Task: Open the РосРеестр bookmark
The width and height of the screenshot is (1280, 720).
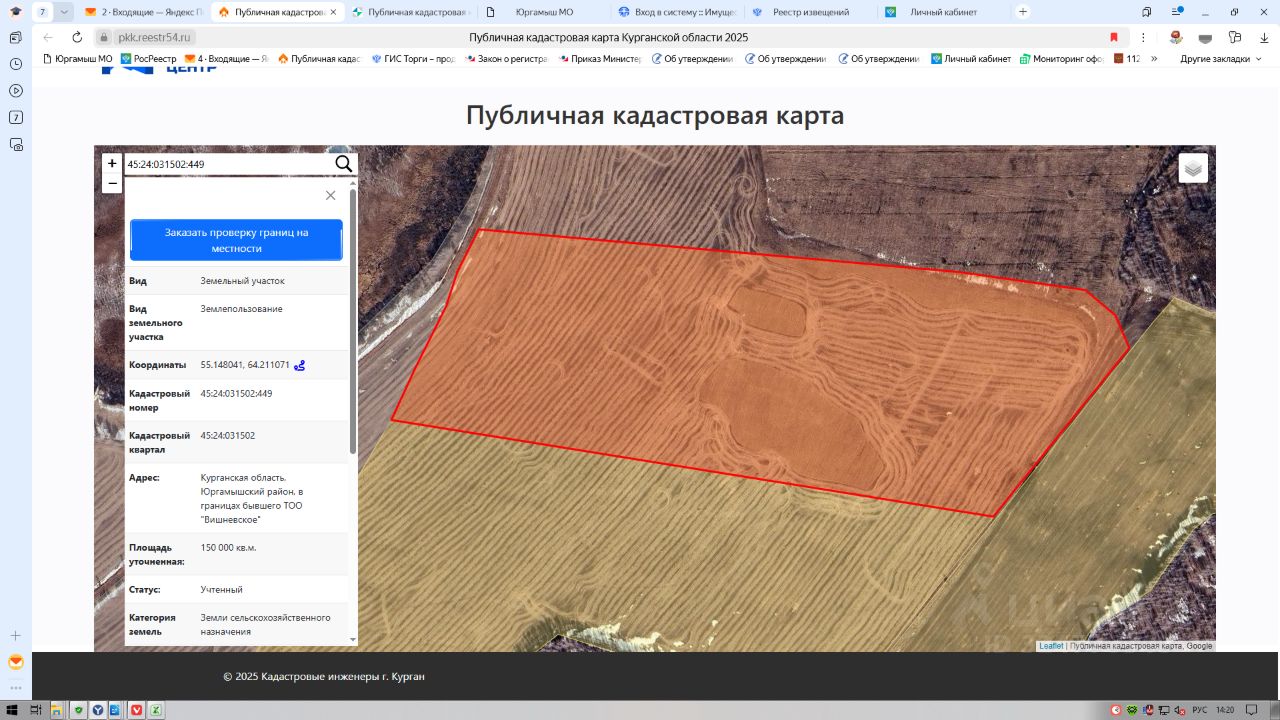Action: [148, 59]
